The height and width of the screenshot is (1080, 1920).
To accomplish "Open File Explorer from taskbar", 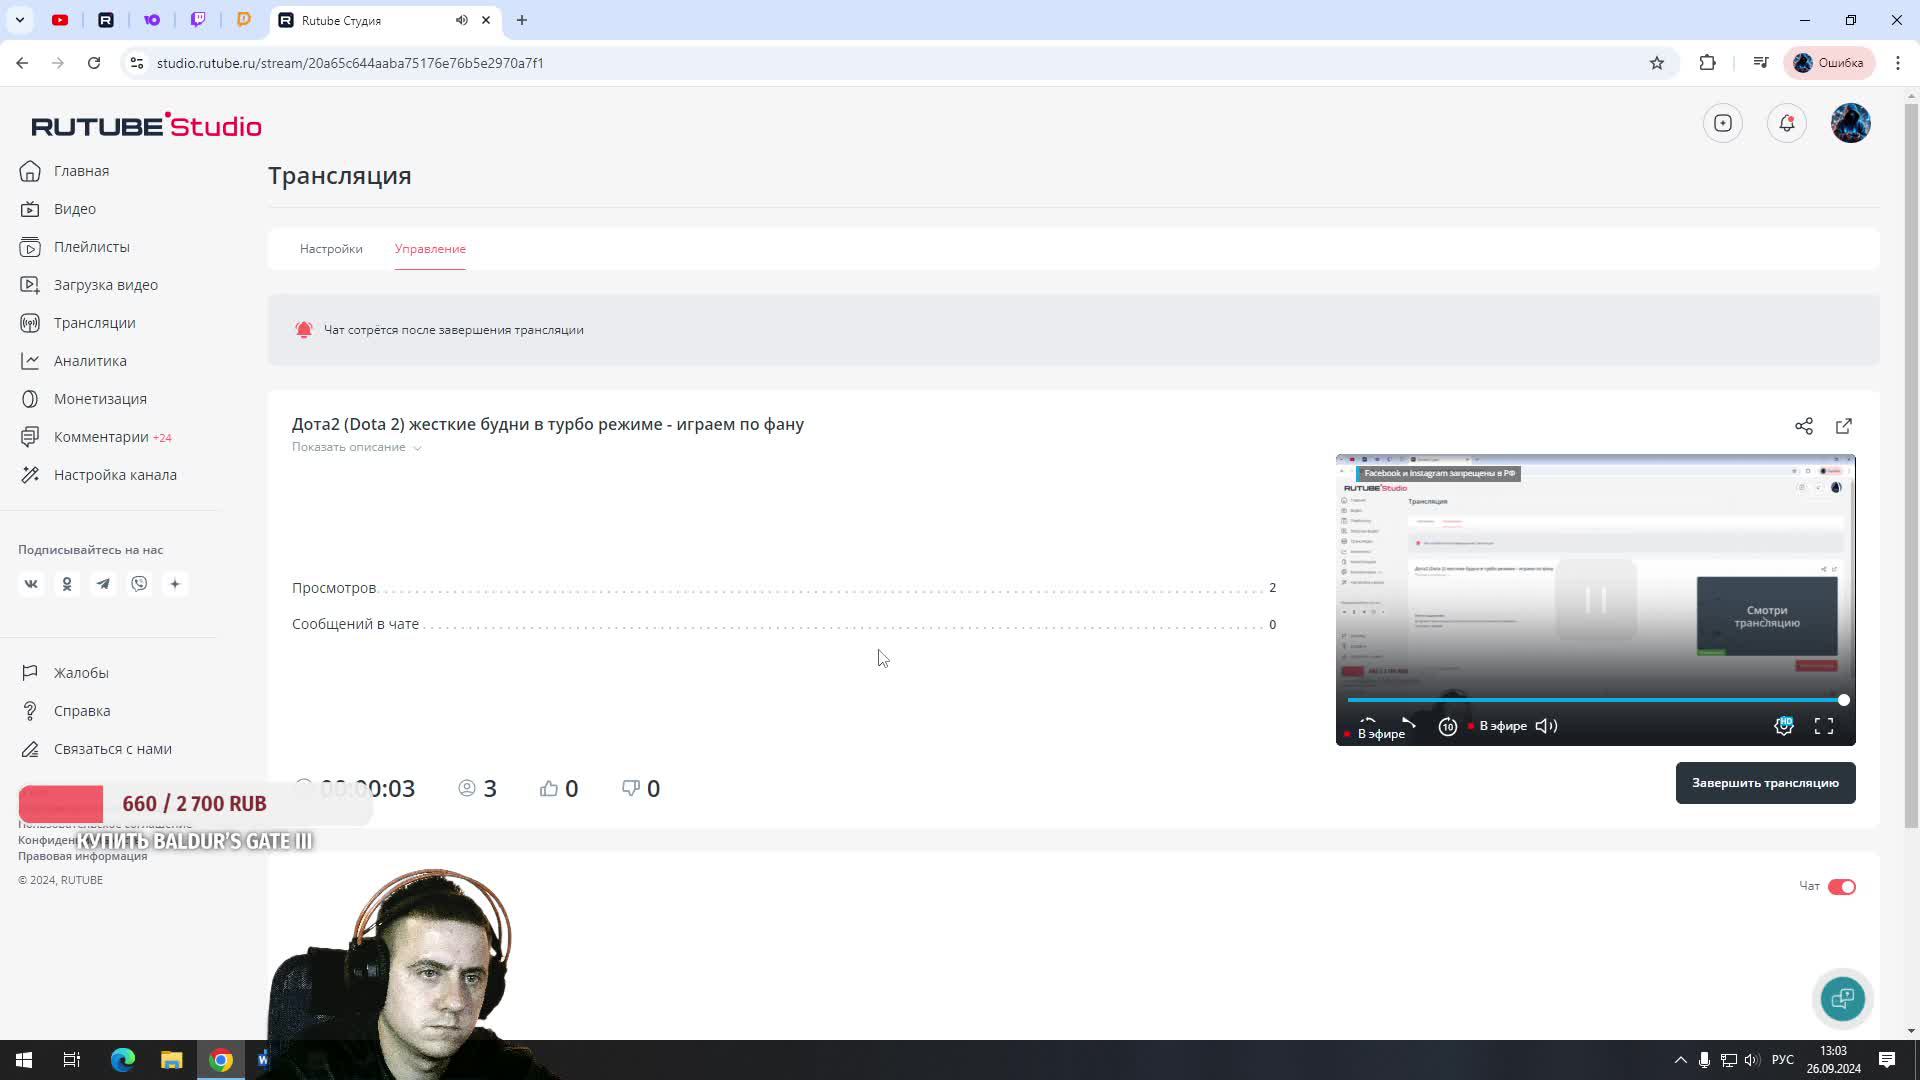I will click(172, 1060).
